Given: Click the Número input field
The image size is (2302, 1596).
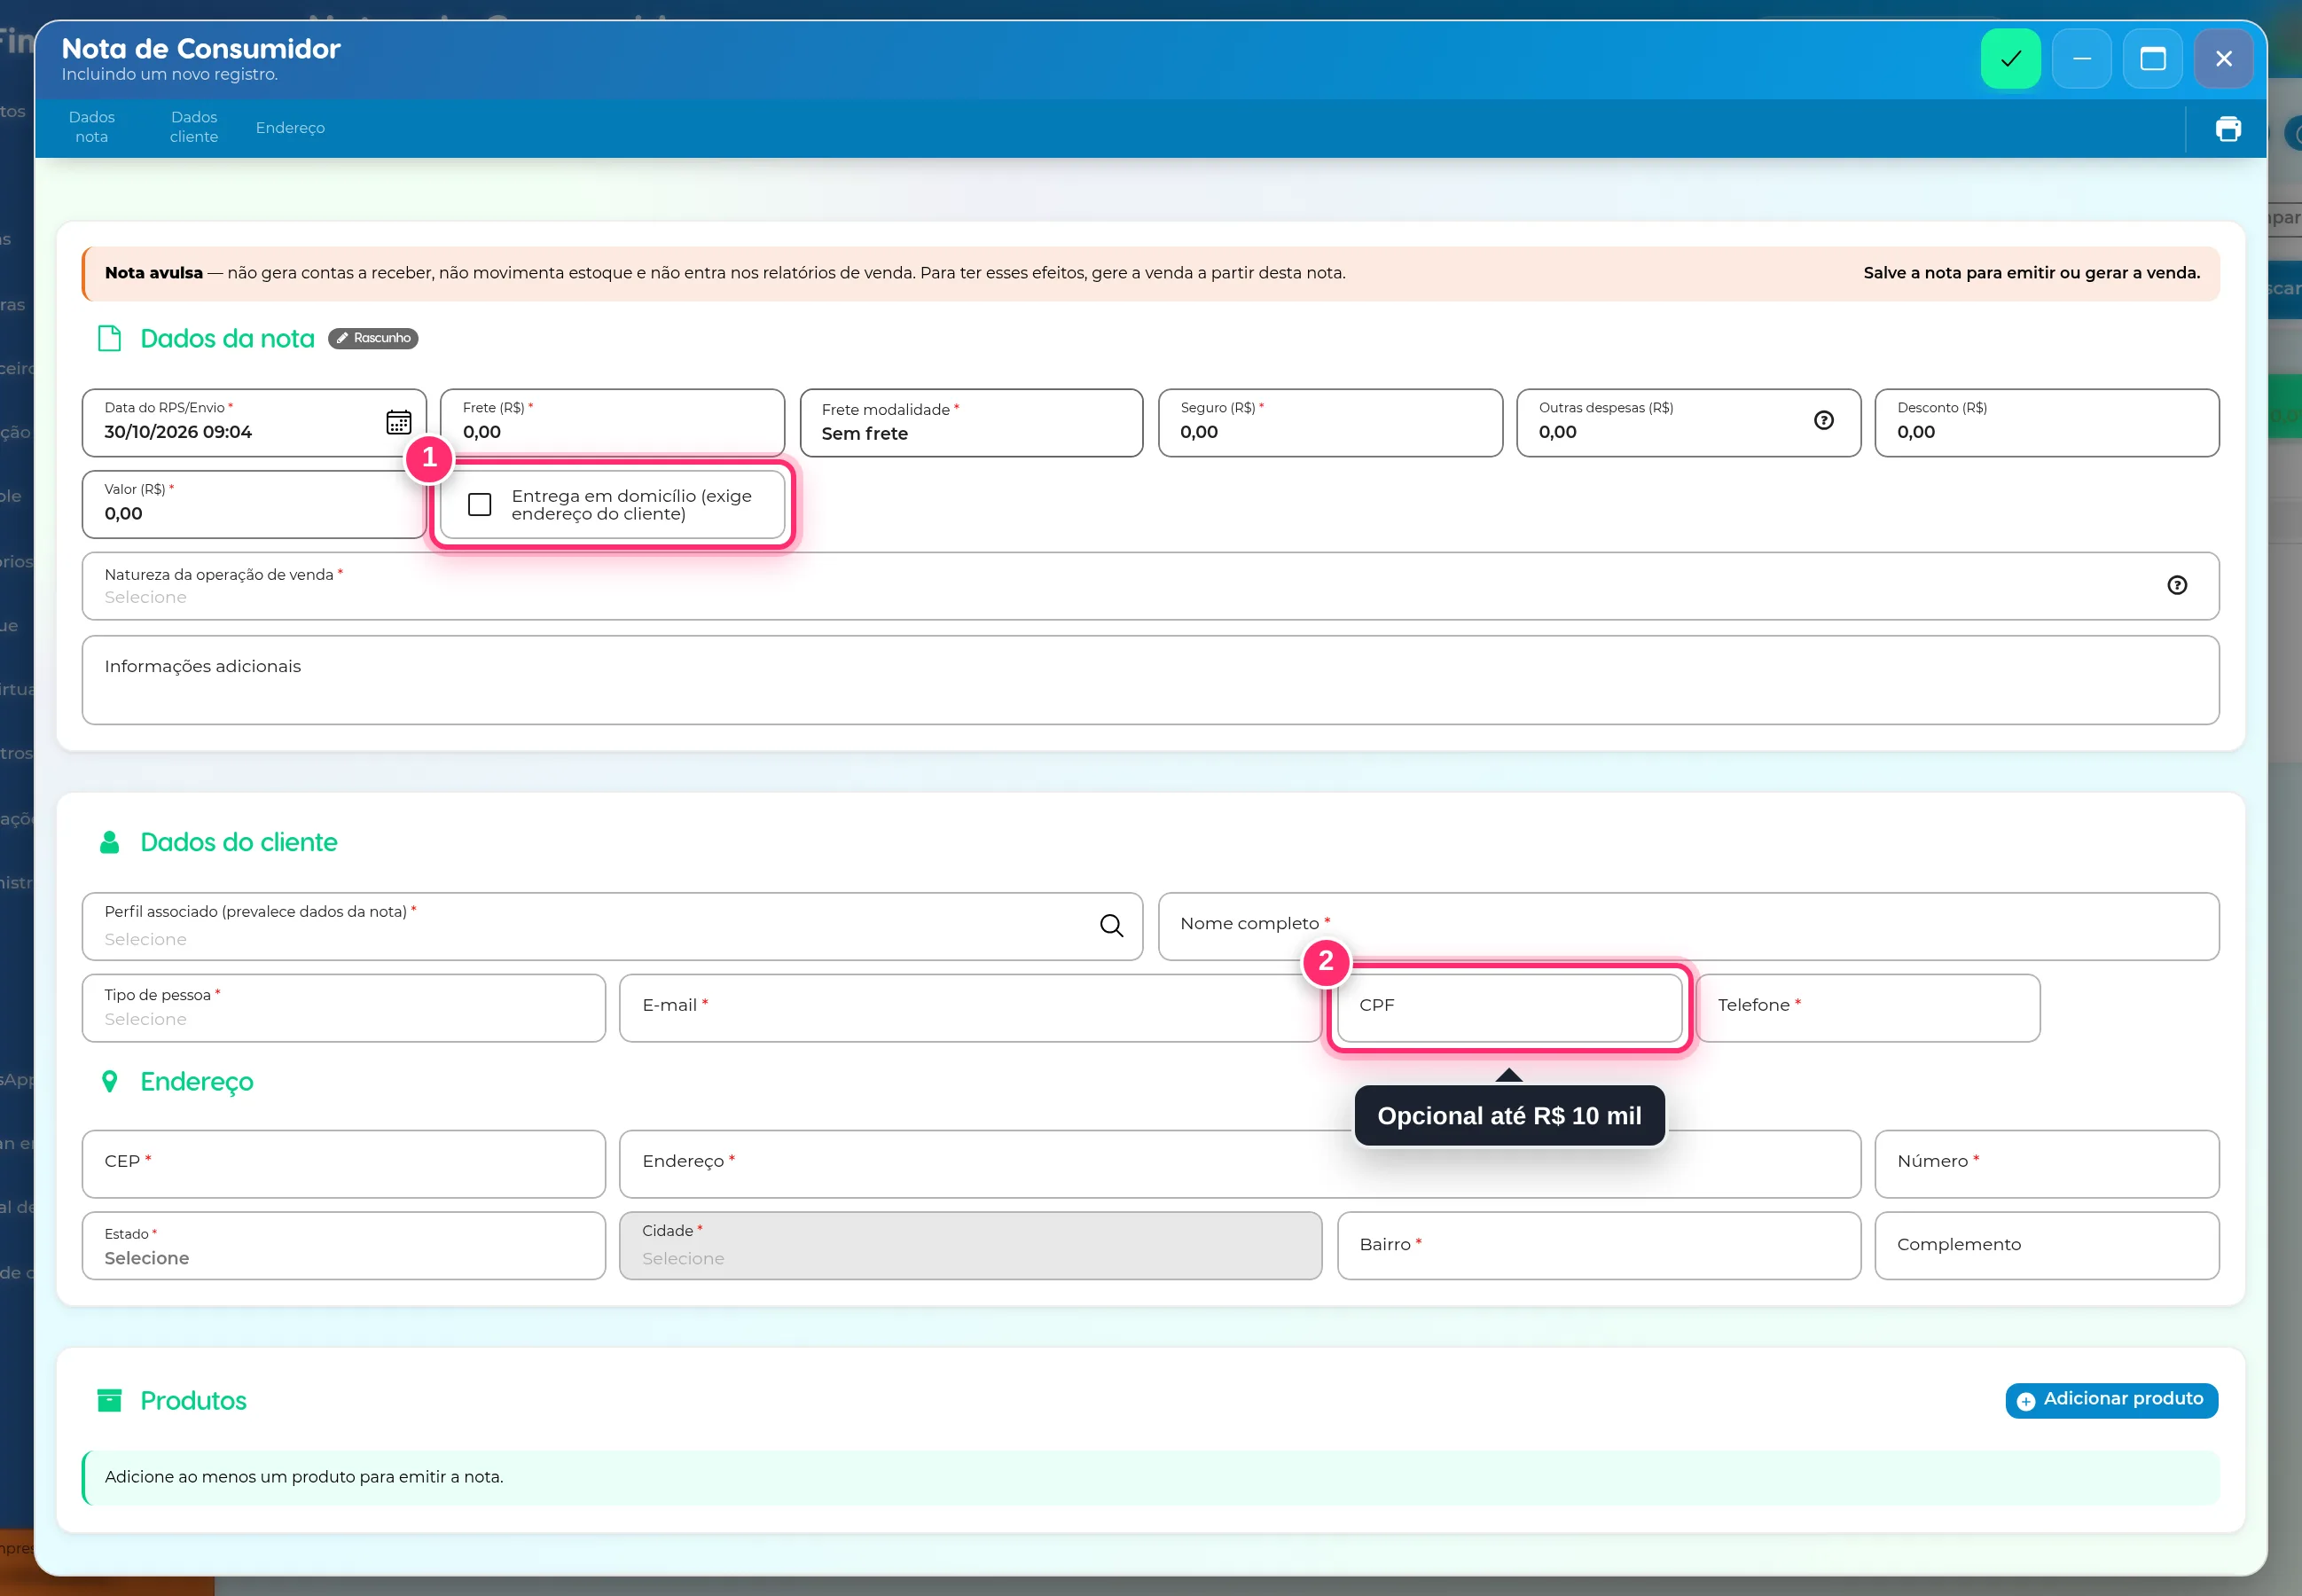Looking at the screenshot, I should point(2046,1164).
